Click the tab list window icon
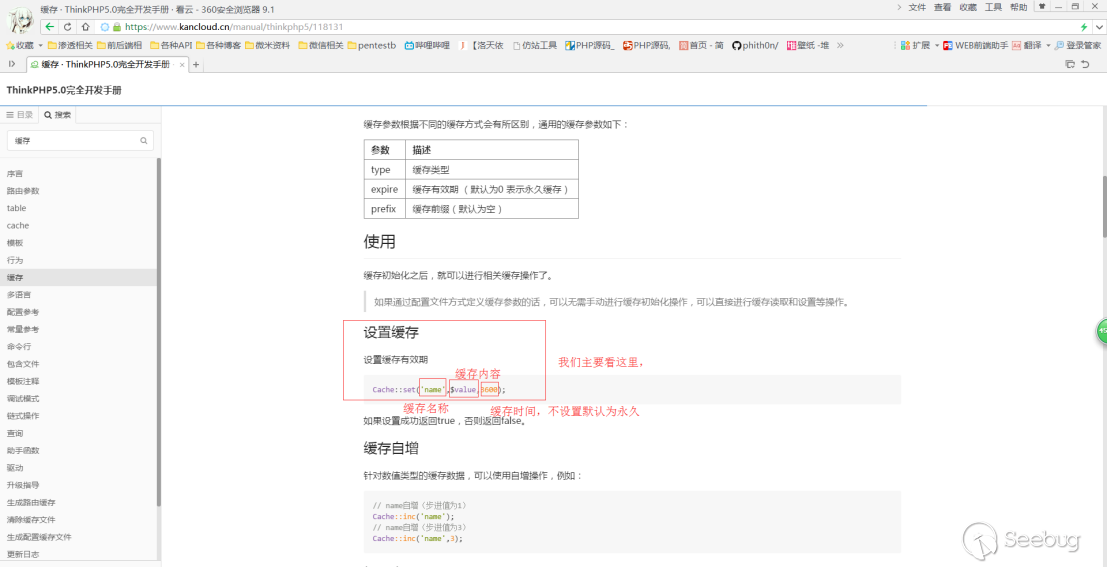This screenshot has width=1108, height=568. 1070,64
